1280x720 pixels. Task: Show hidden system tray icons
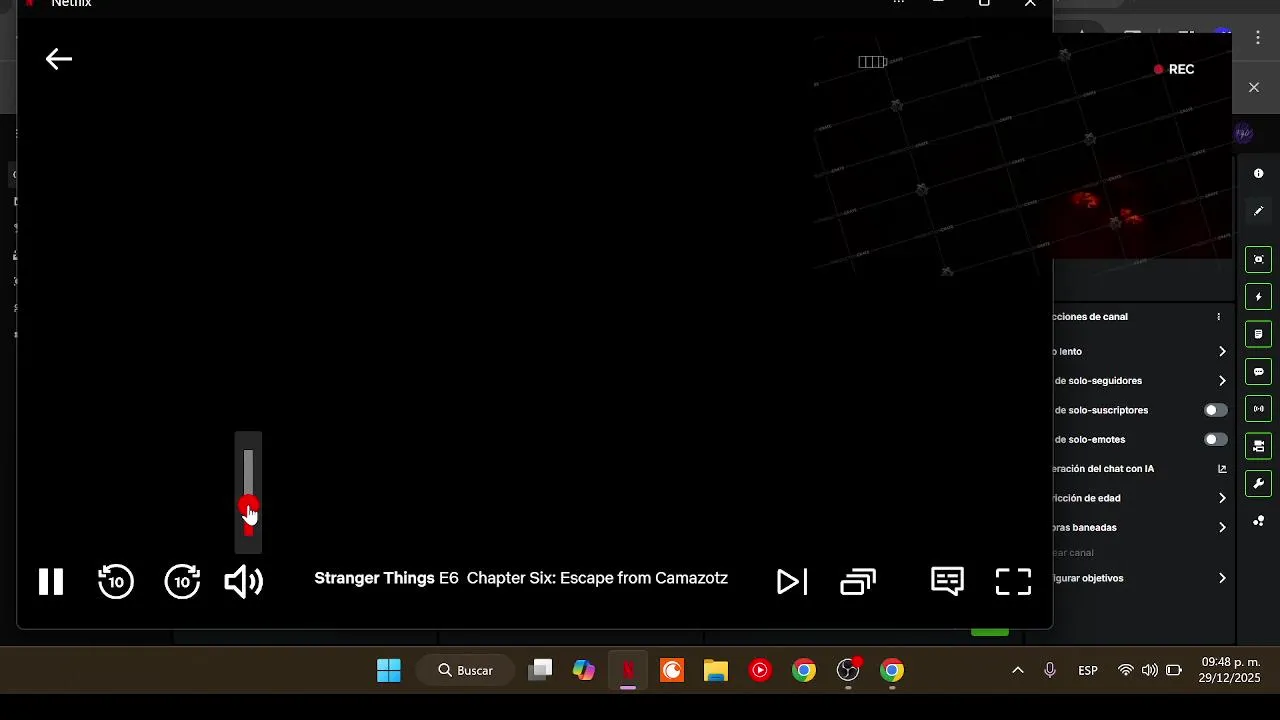click(1018, 670)
